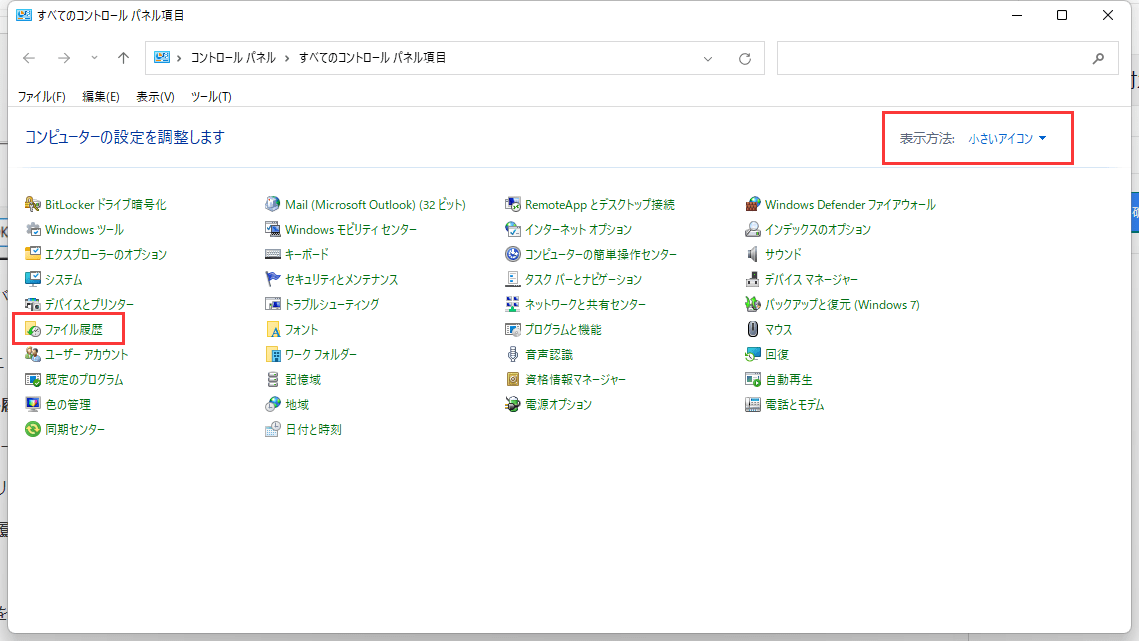Open the ファイル(F) menu
Image resolution: width=1139 pixels, height=641 pixels.
click(x=41, y=96)
